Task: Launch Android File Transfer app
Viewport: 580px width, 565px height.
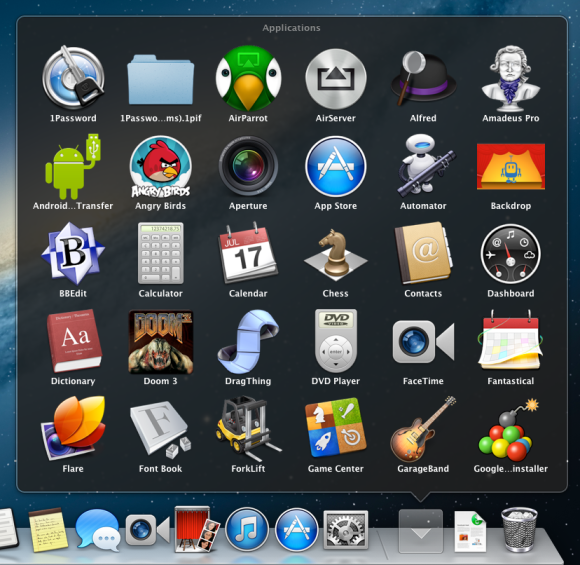Action: click(73, 167)
